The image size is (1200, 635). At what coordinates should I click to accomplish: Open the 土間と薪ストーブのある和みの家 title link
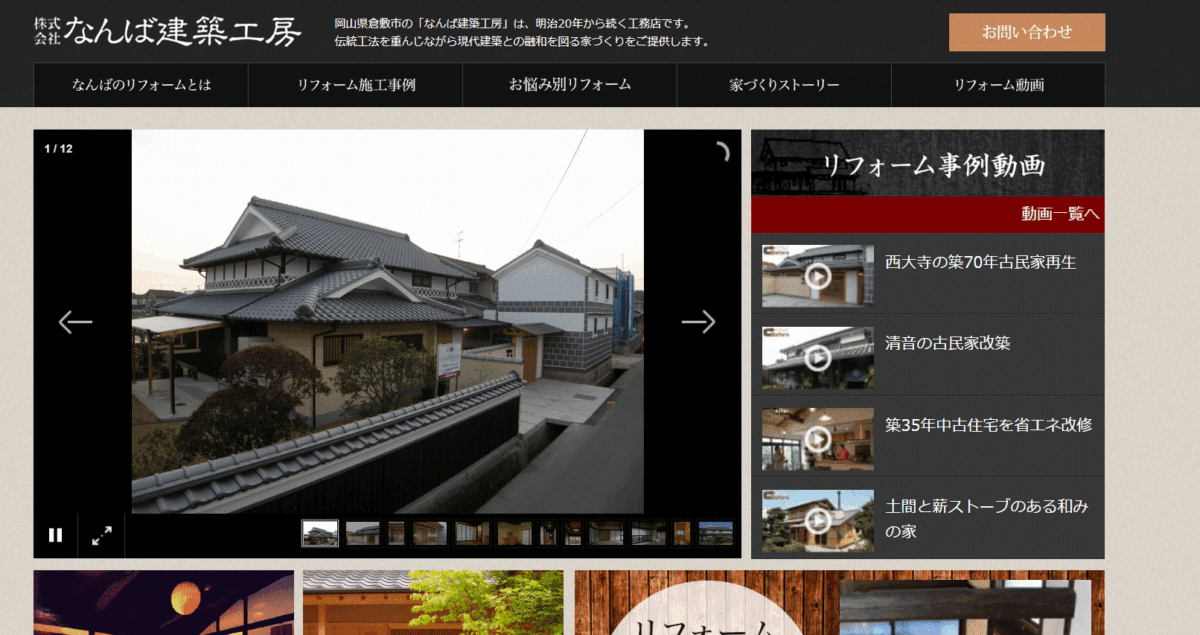(987, 518)
